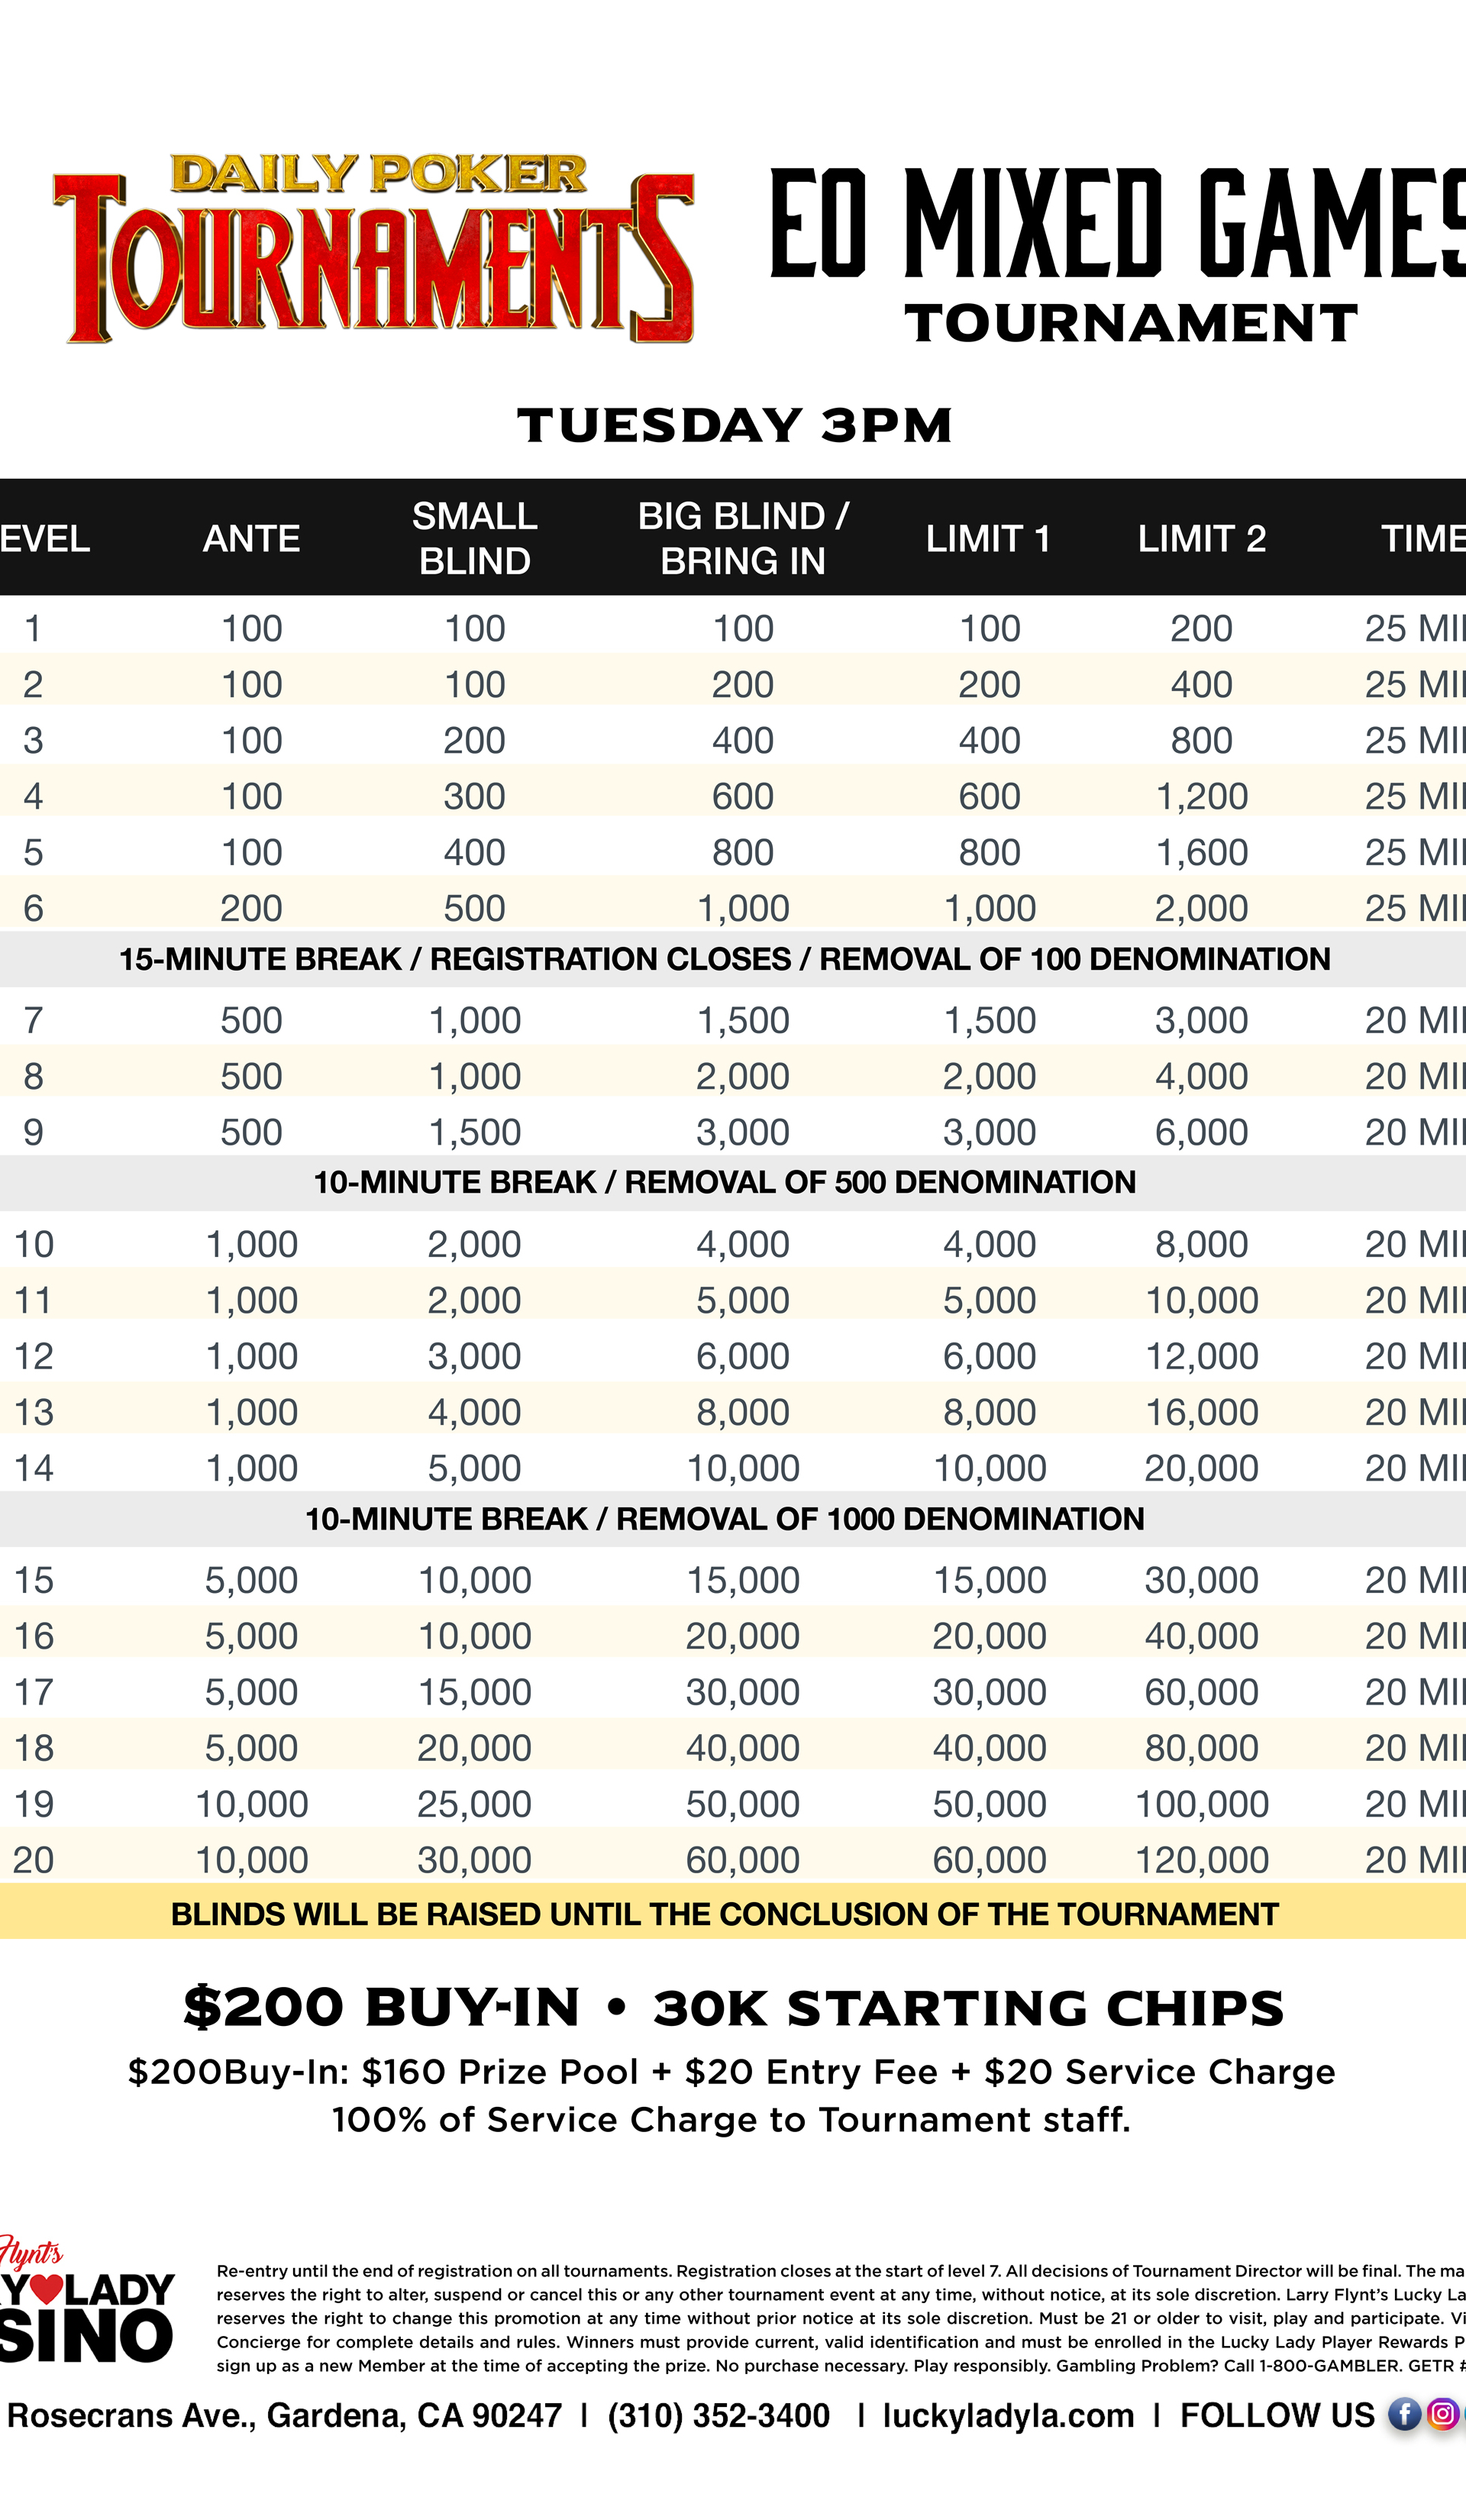This screenshot has width=1466, height=2520.
Task: Click the Facebook icon in footer
Action: pos(1404,2415)
